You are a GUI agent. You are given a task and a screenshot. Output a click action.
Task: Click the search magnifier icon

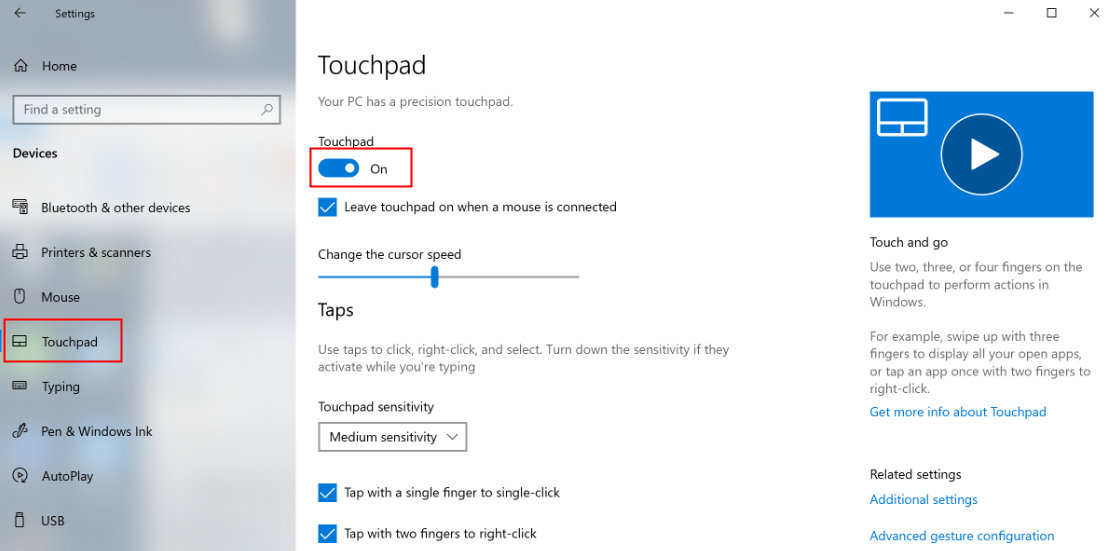click(x=267, y=110)
